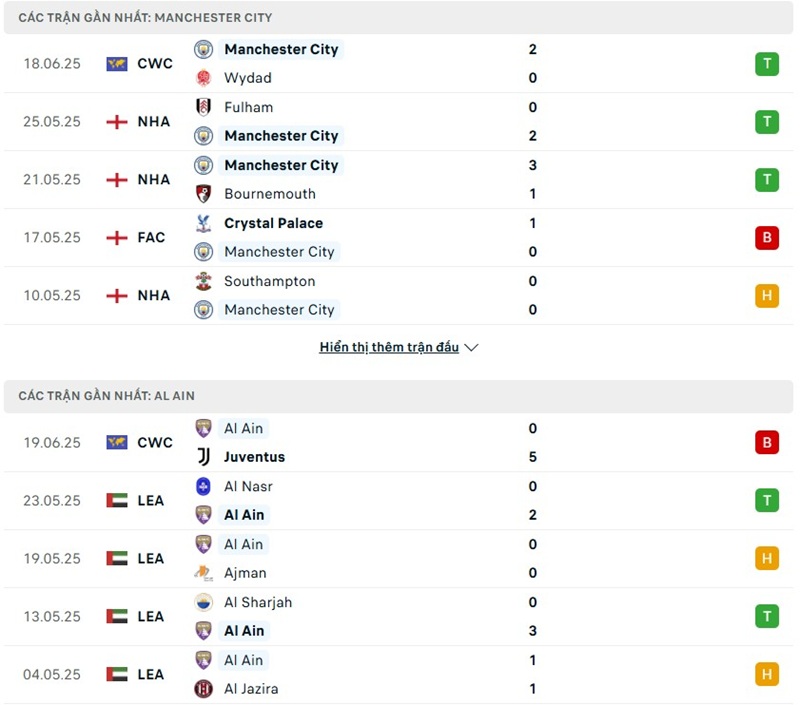The image size is (800, 705).
Task: Click the Al Sharjah club crest
Action: coord(204,602)
